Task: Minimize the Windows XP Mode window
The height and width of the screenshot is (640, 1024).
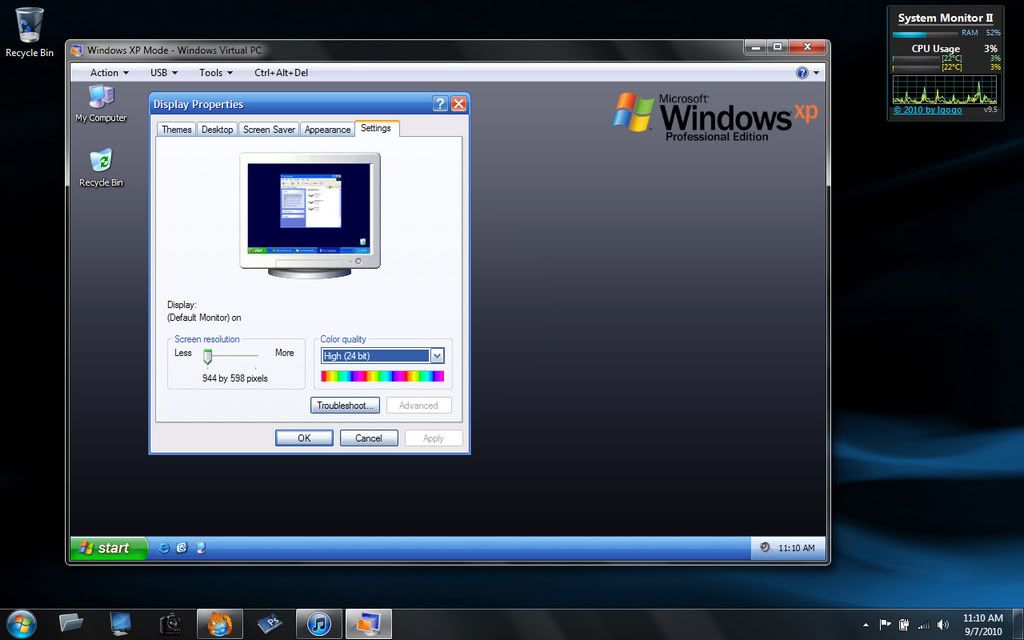Action: click(x=756, y=47)
